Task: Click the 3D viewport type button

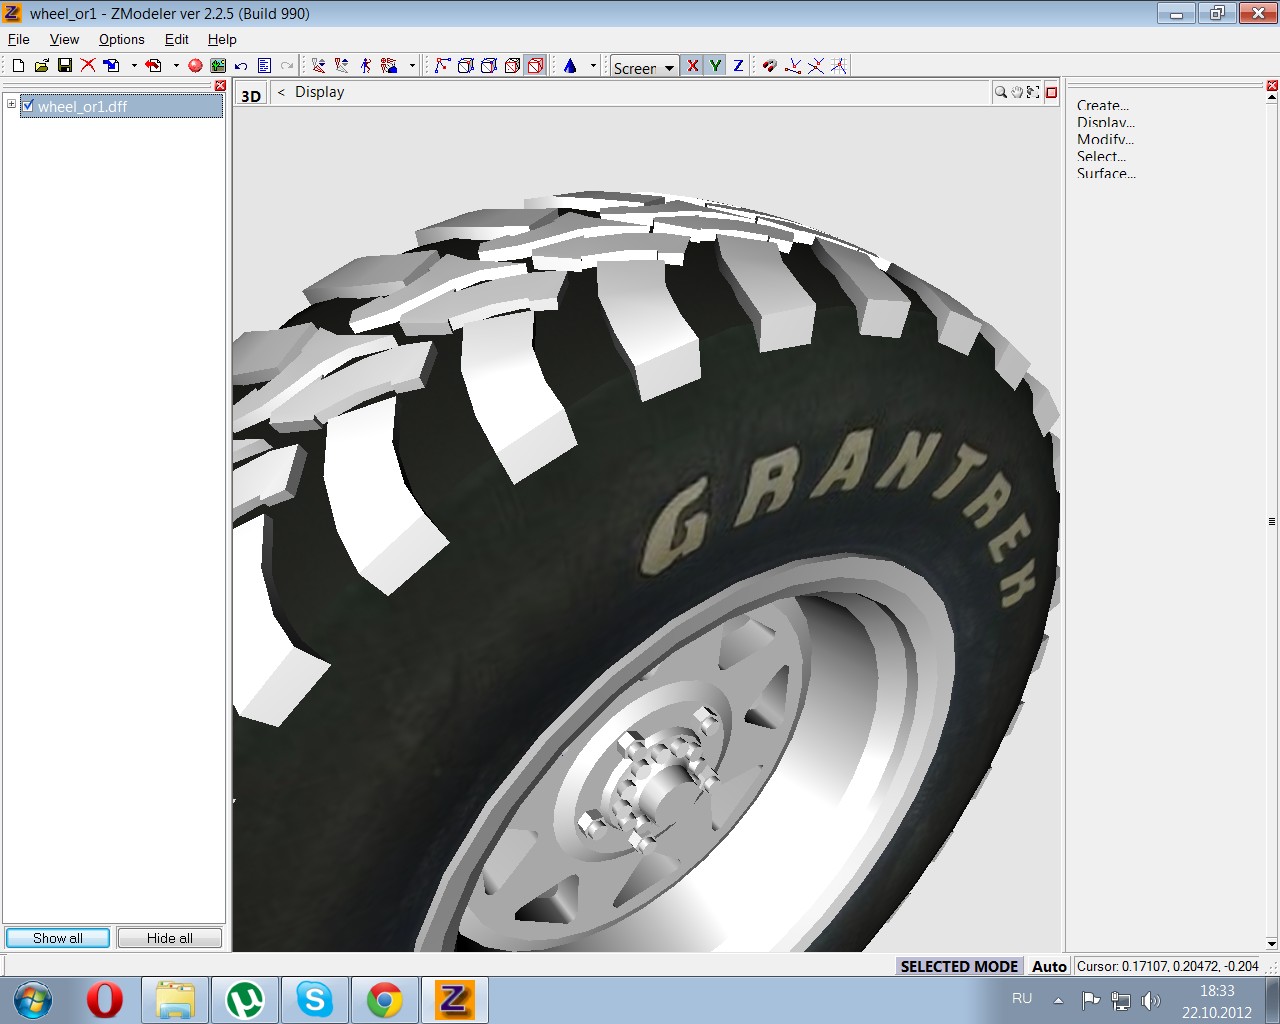Action: pyautogui.click(x=251, y=95)
